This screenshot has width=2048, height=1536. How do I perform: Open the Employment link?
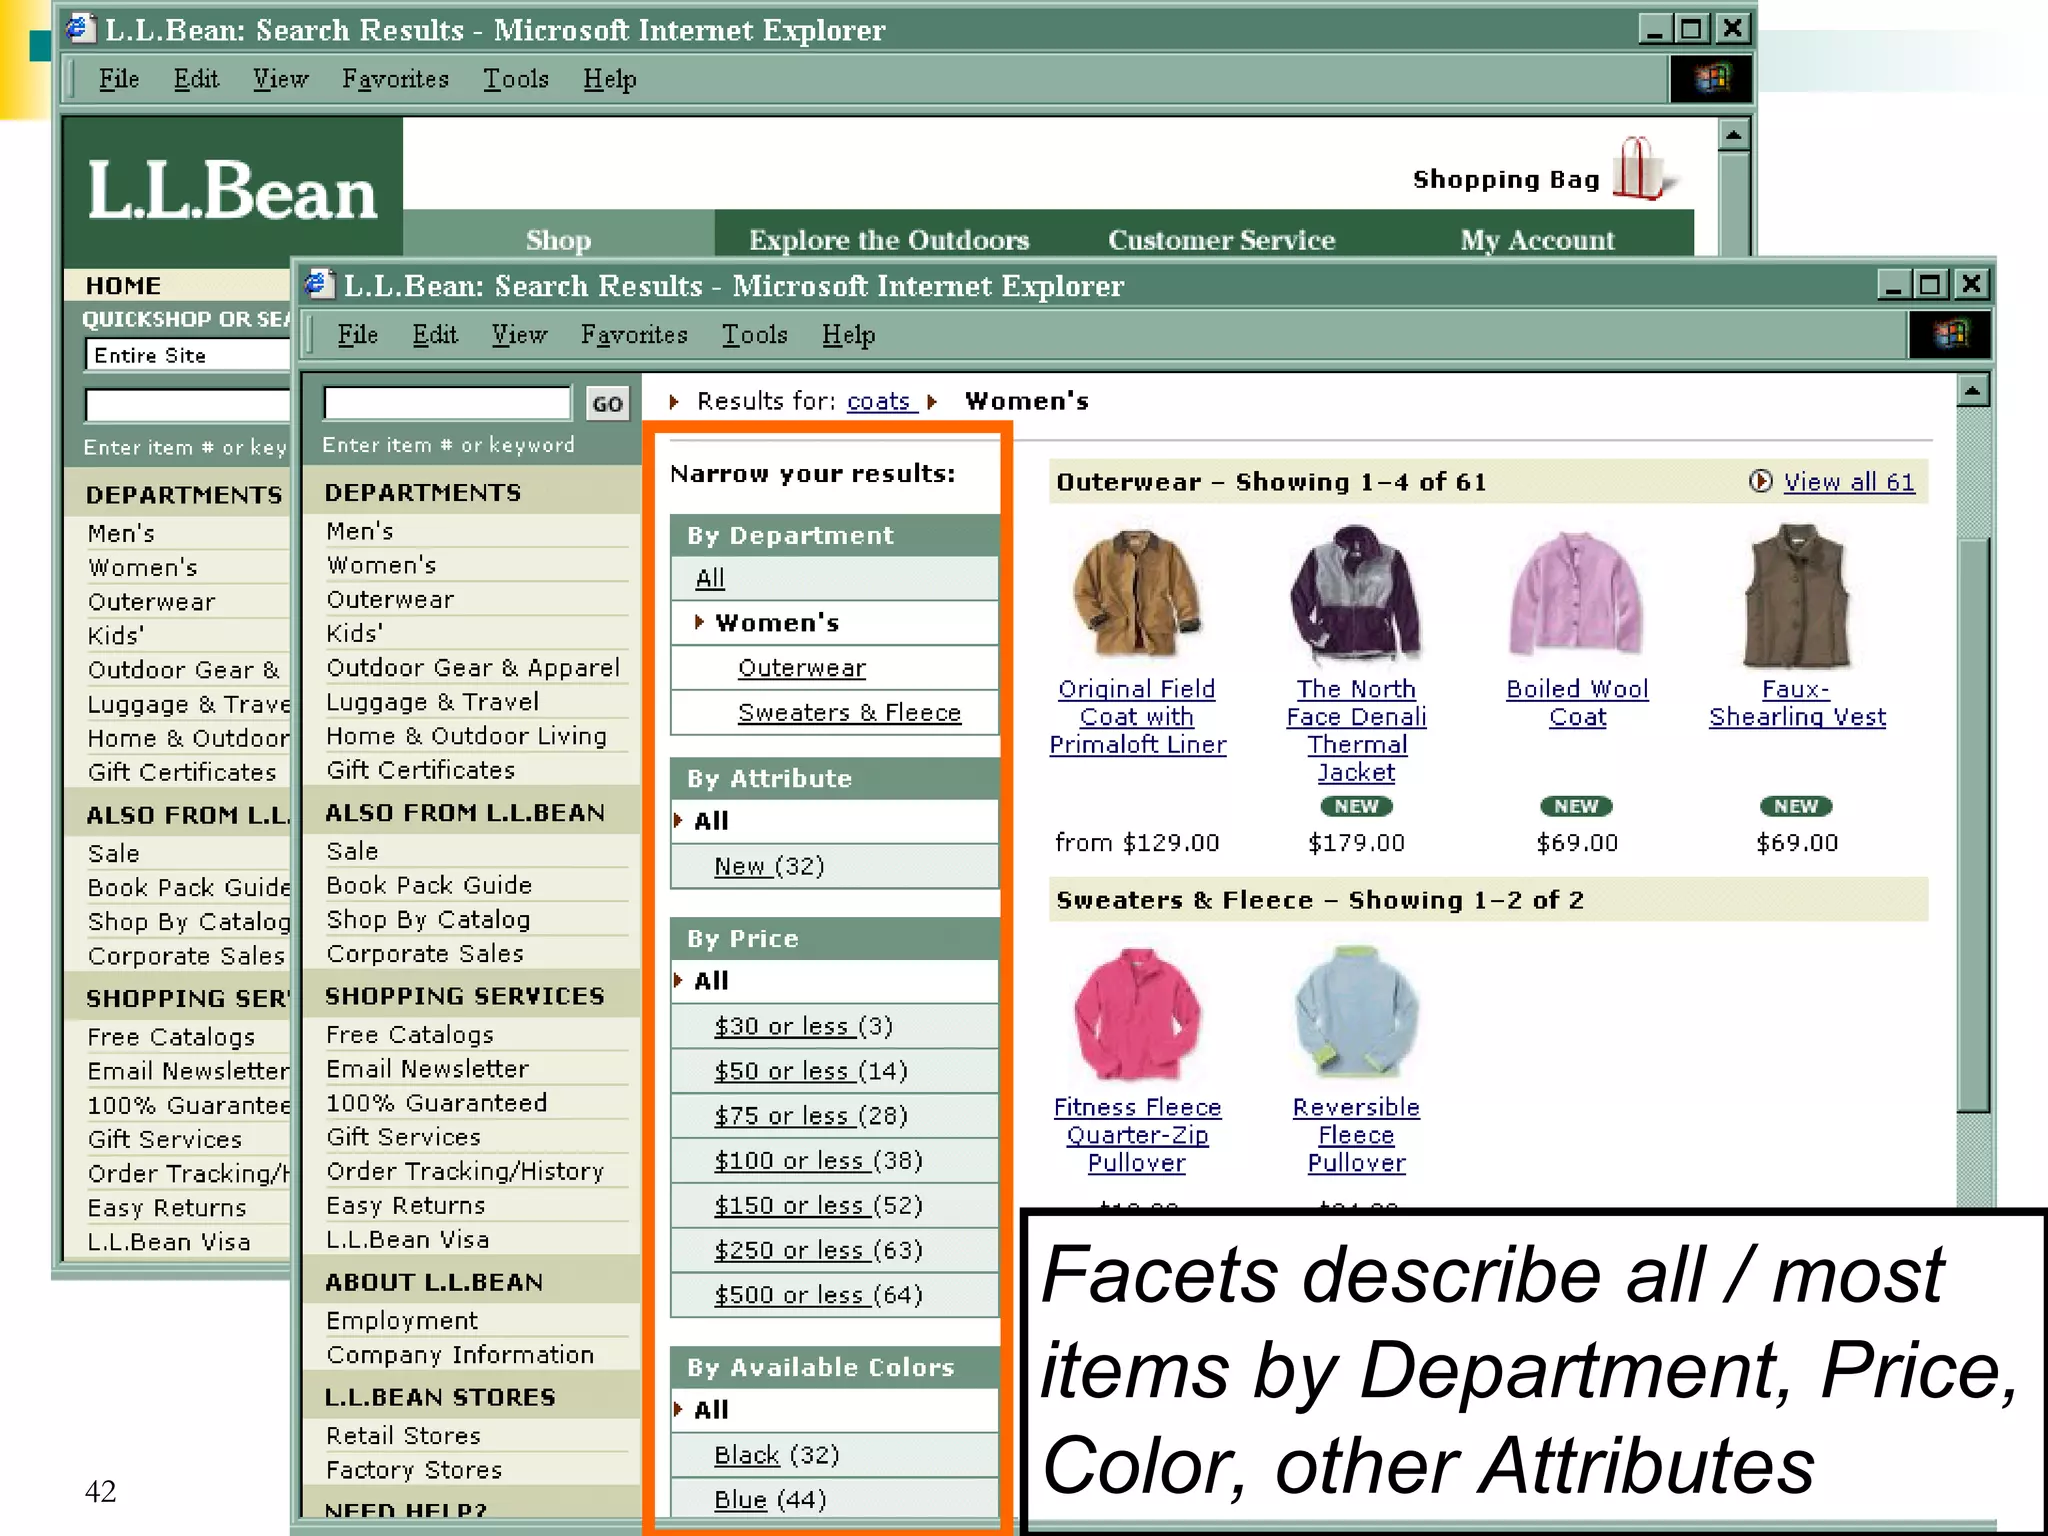pyautogui.click(x=402, y=1321)
